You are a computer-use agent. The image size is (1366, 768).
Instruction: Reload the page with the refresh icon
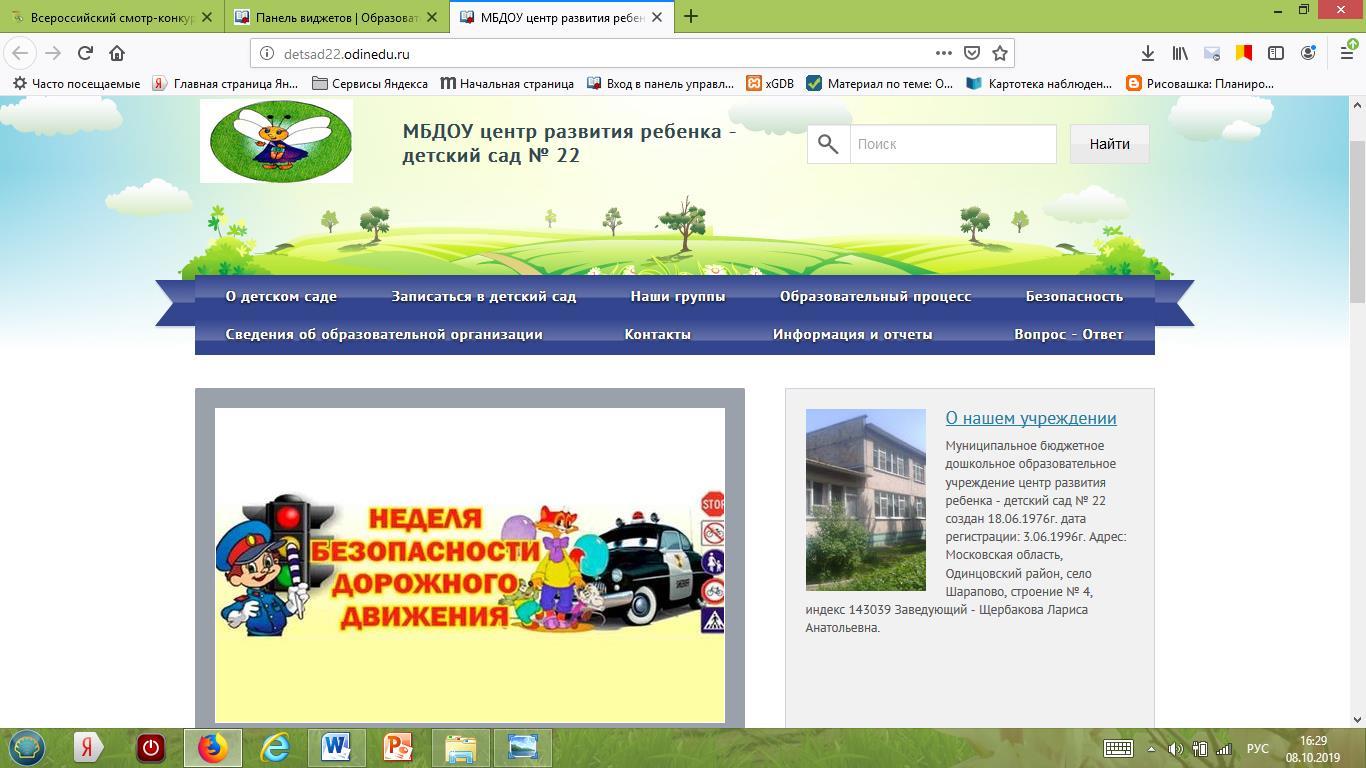click(x=85, y=54)
